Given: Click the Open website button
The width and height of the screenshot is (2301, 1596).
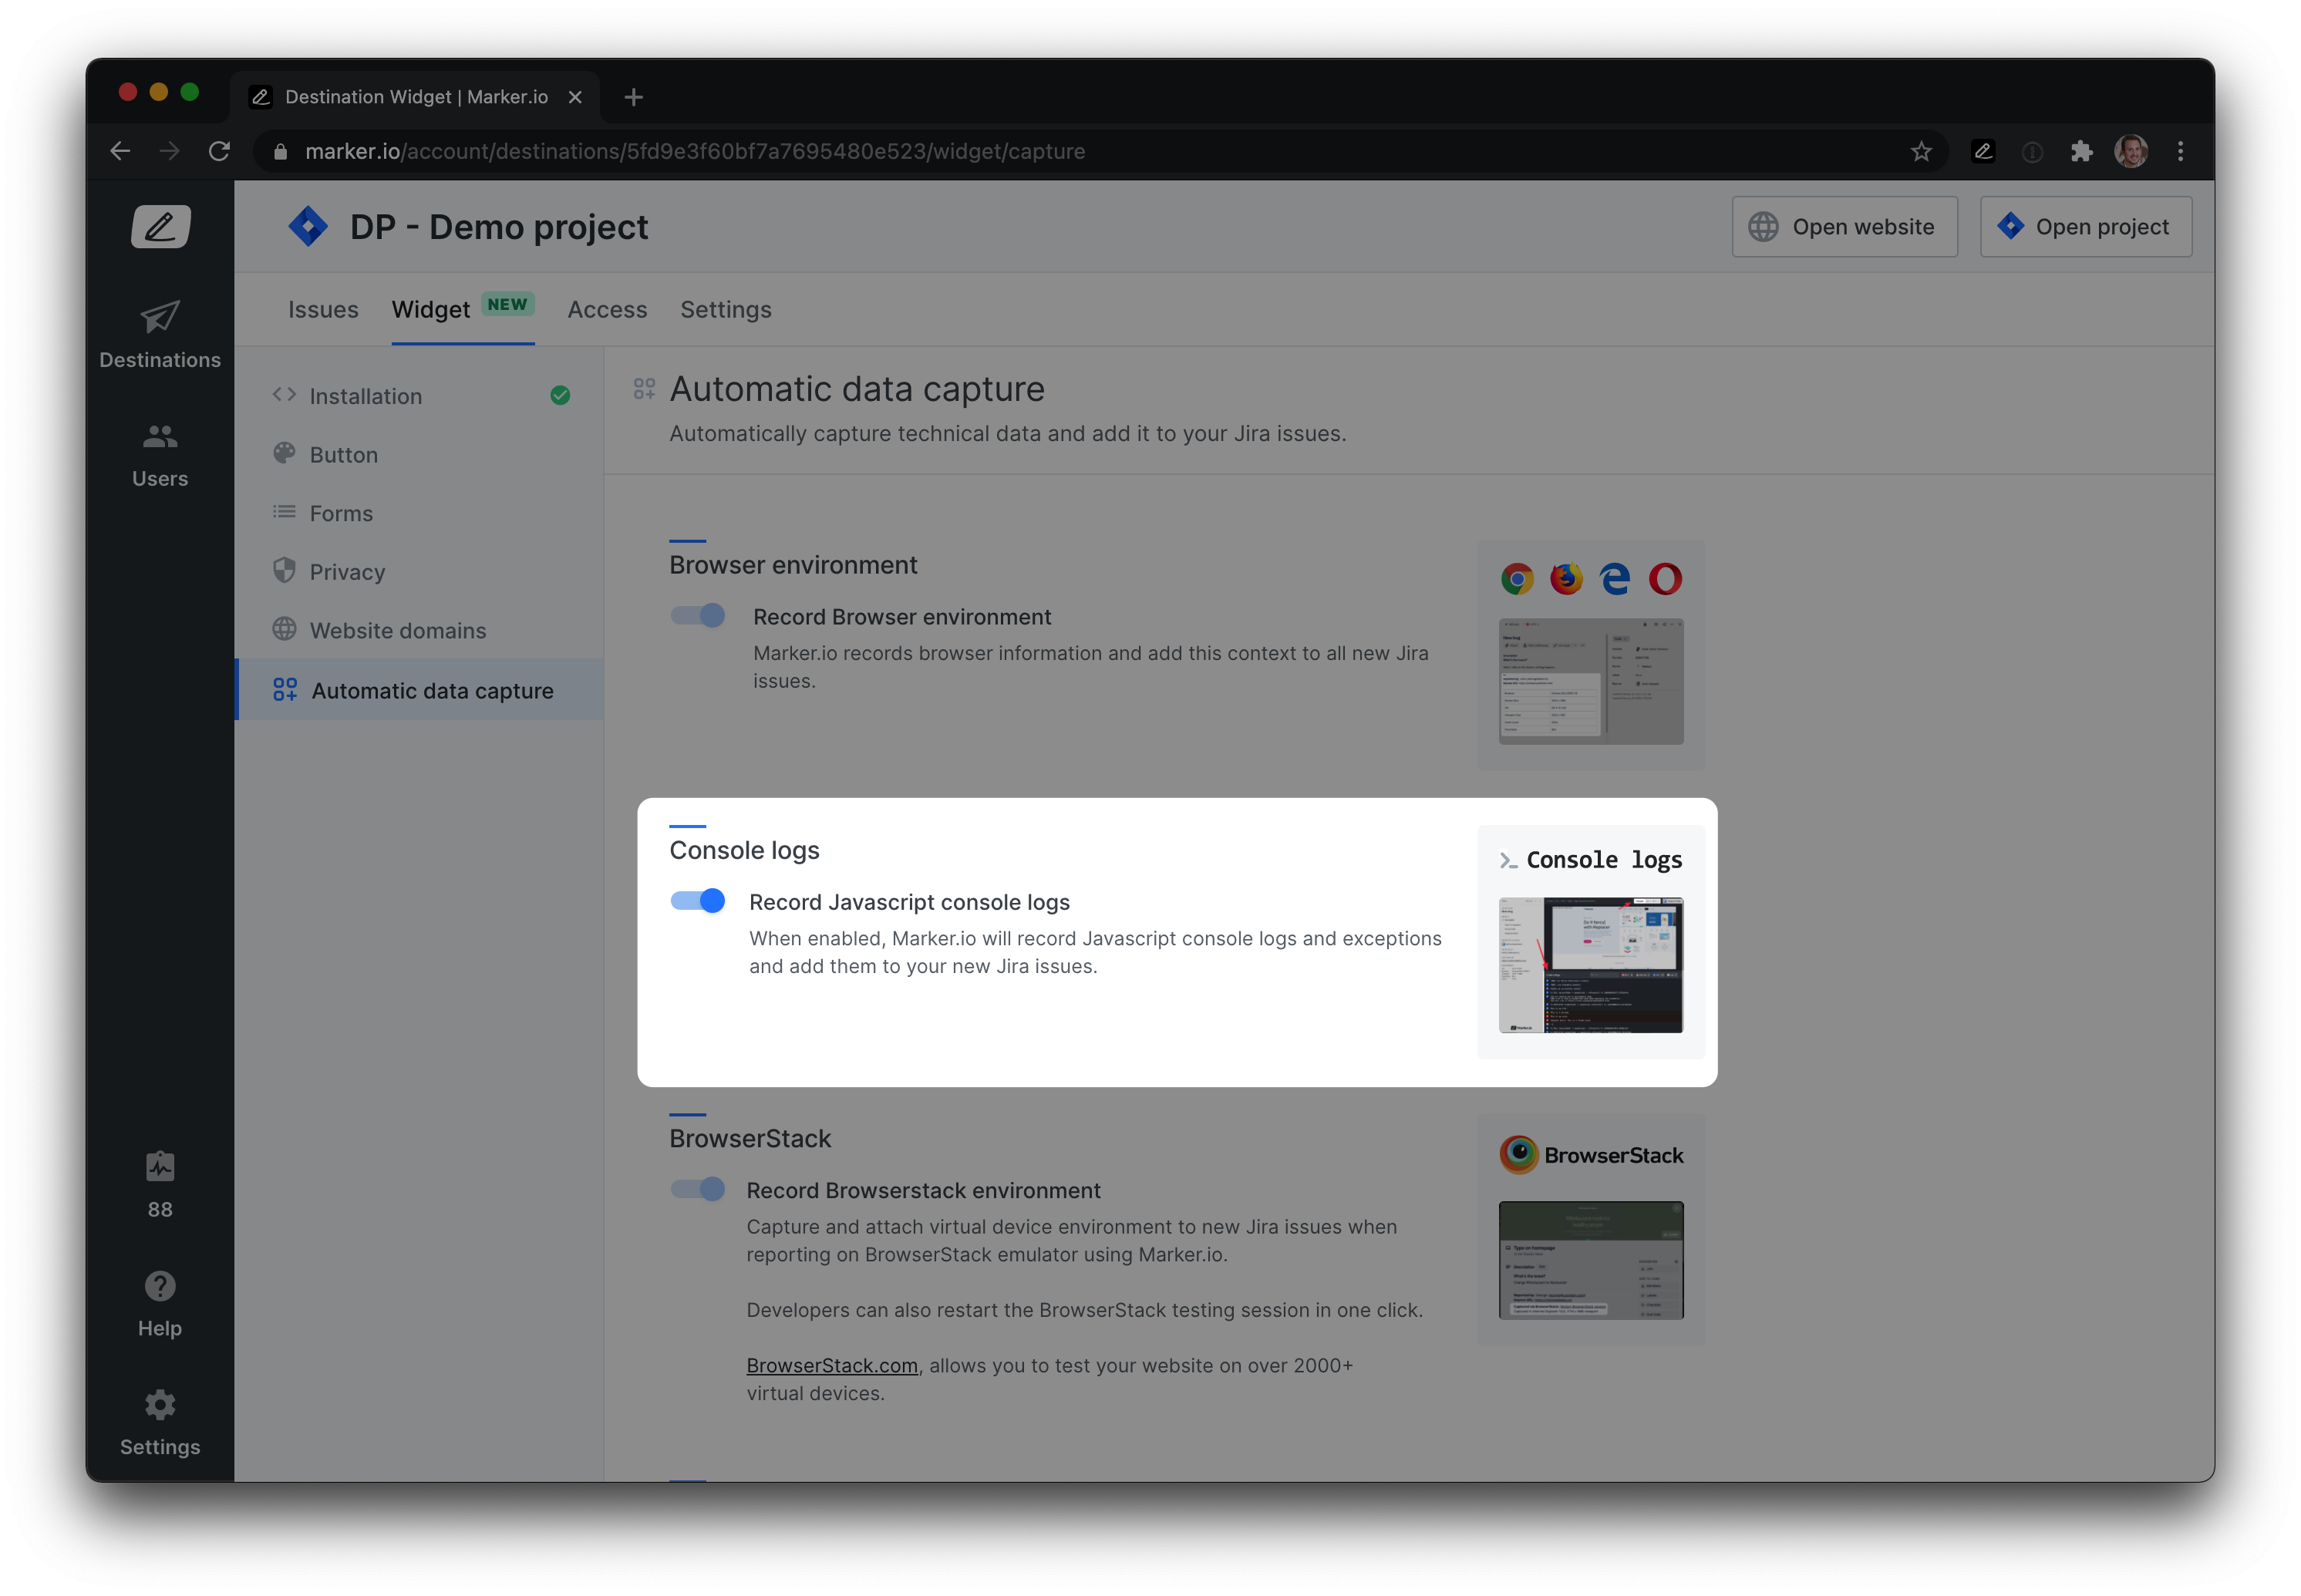Looking at the screenshot, I should tap(1844, 227).
